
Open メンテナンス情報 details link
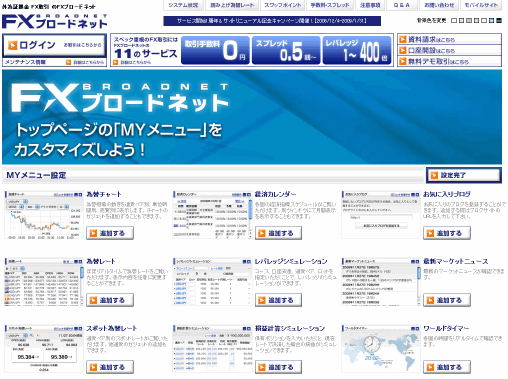point(85,62)
